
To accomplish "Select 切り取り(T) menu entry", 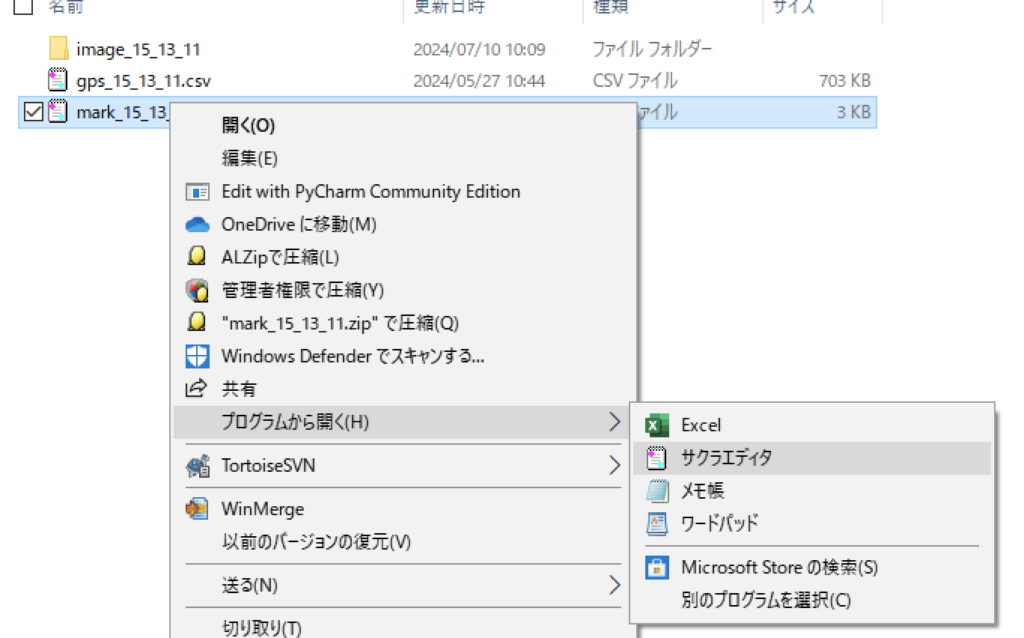I will tap(261, 628).
